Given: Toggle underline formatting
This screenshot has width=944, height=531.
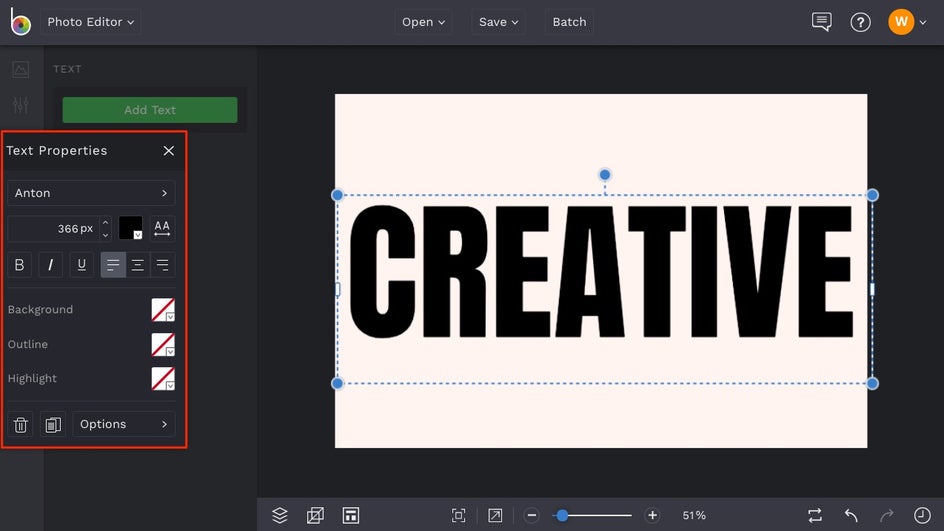Looking at the screenshot, I should tap(82, 264).
